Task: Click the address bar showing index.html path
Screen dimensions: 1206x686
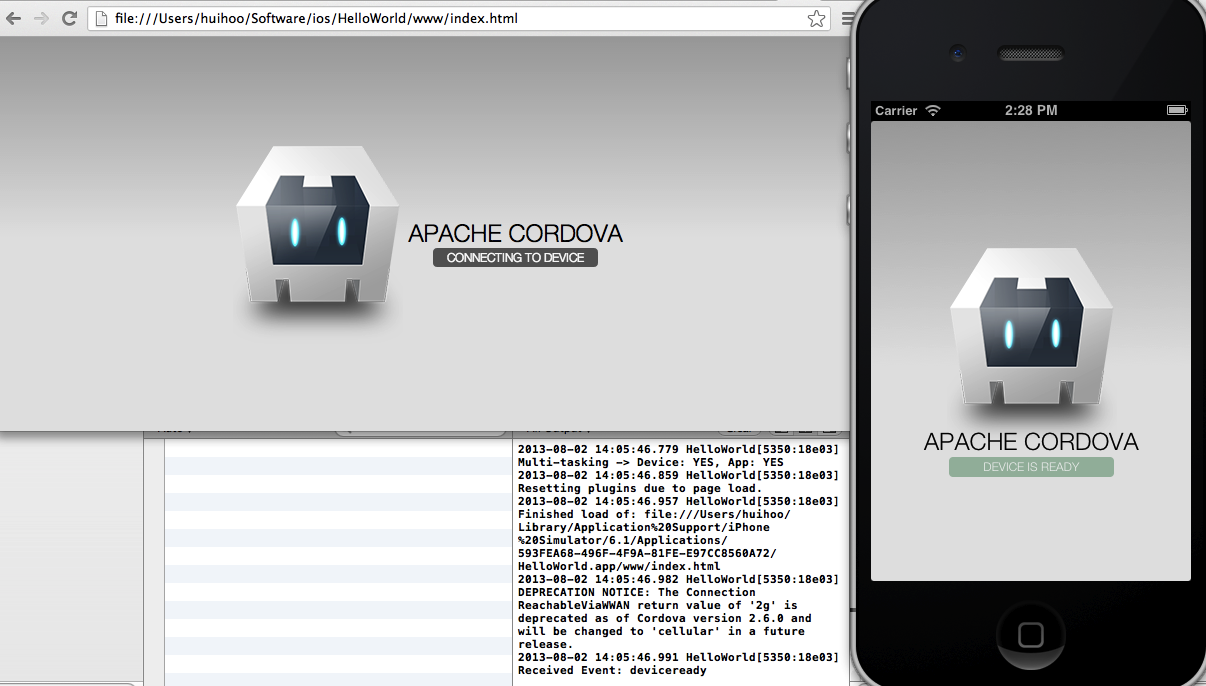Action: (400, 18)
